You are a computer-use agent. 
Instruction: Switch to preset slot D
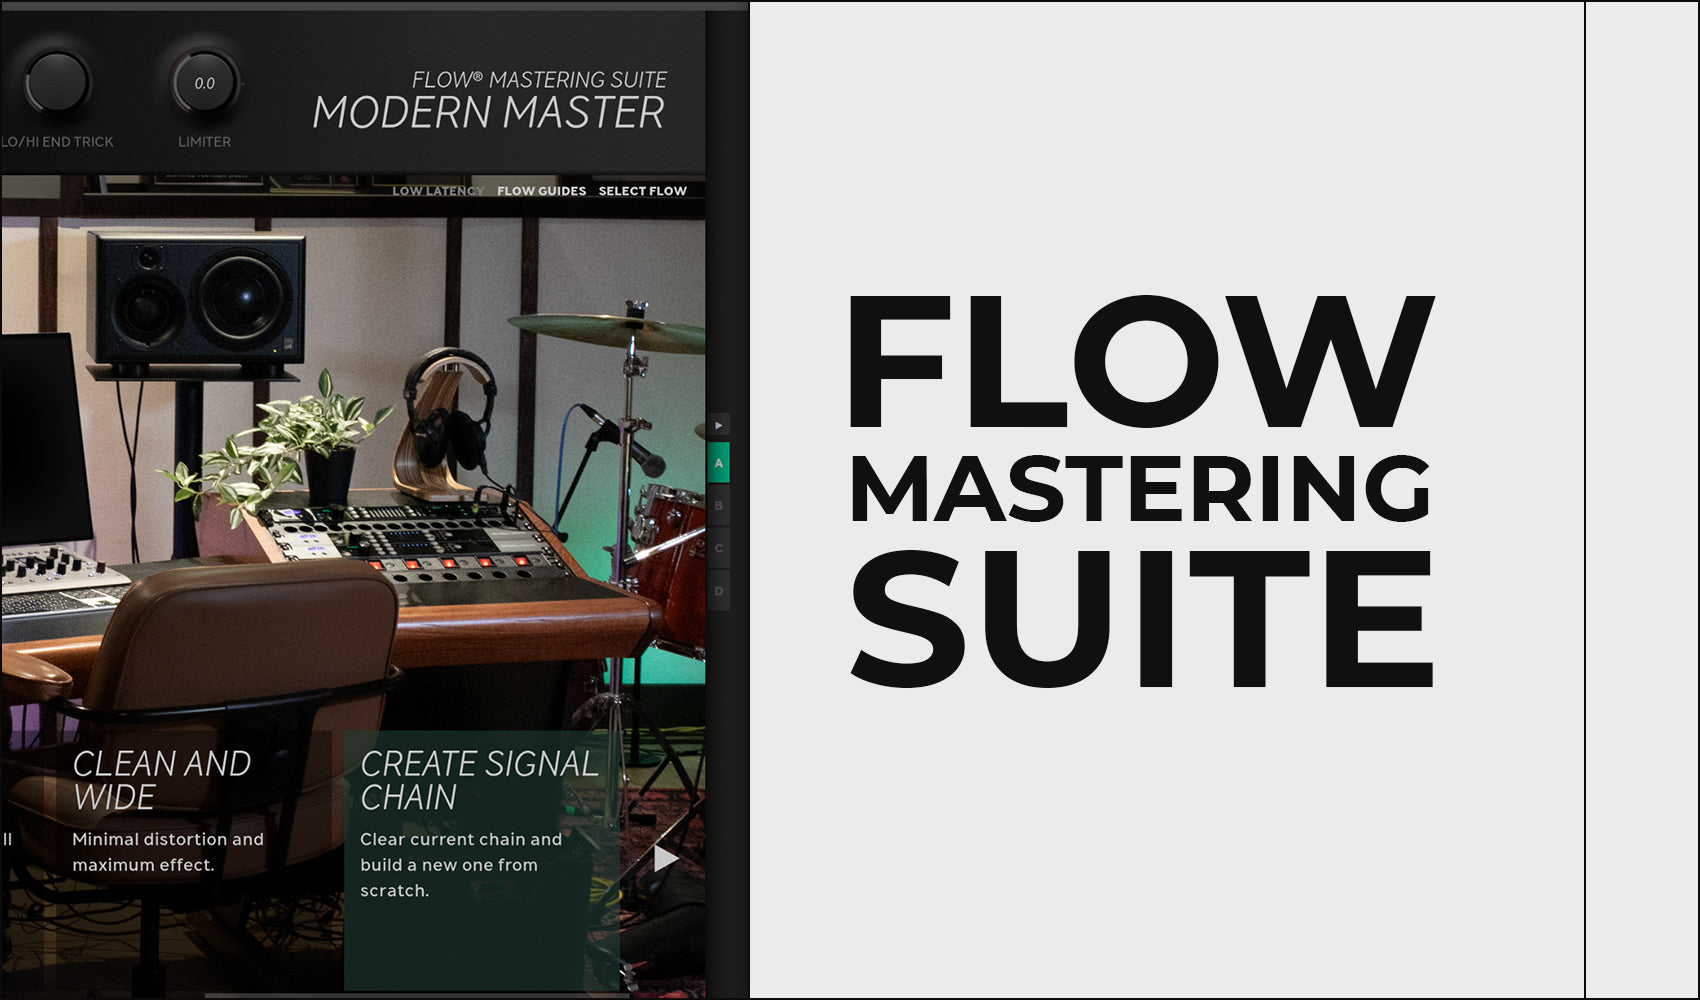click(718, 591)
